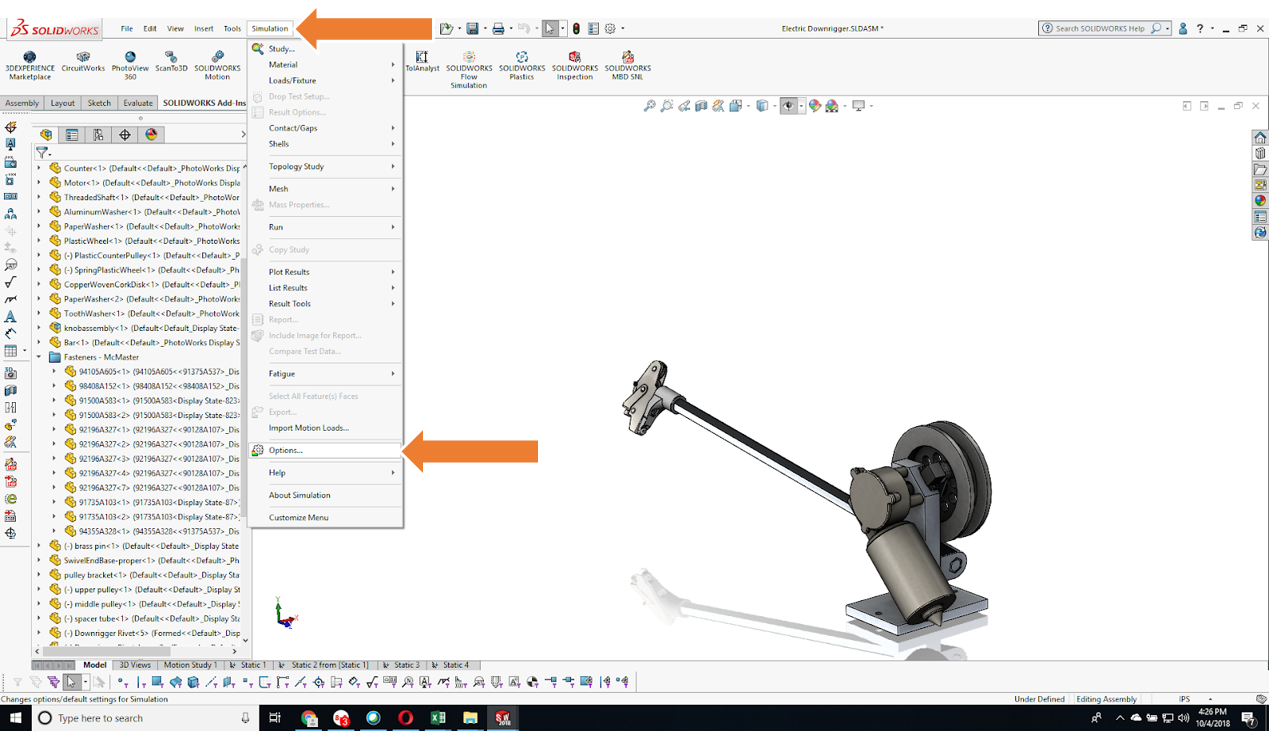Click the Zoom to Fit icon
This screenshot has height=731, width=1269.
tap(650, 105)
